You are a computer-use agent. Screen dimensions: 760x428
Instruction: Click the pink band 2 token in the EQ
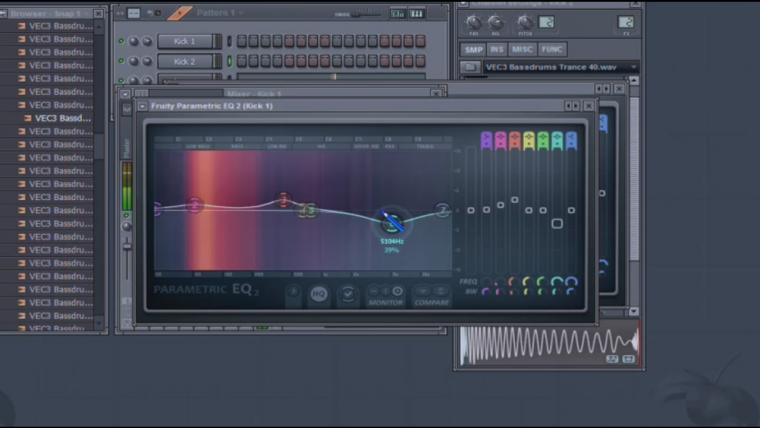point(500,141)
